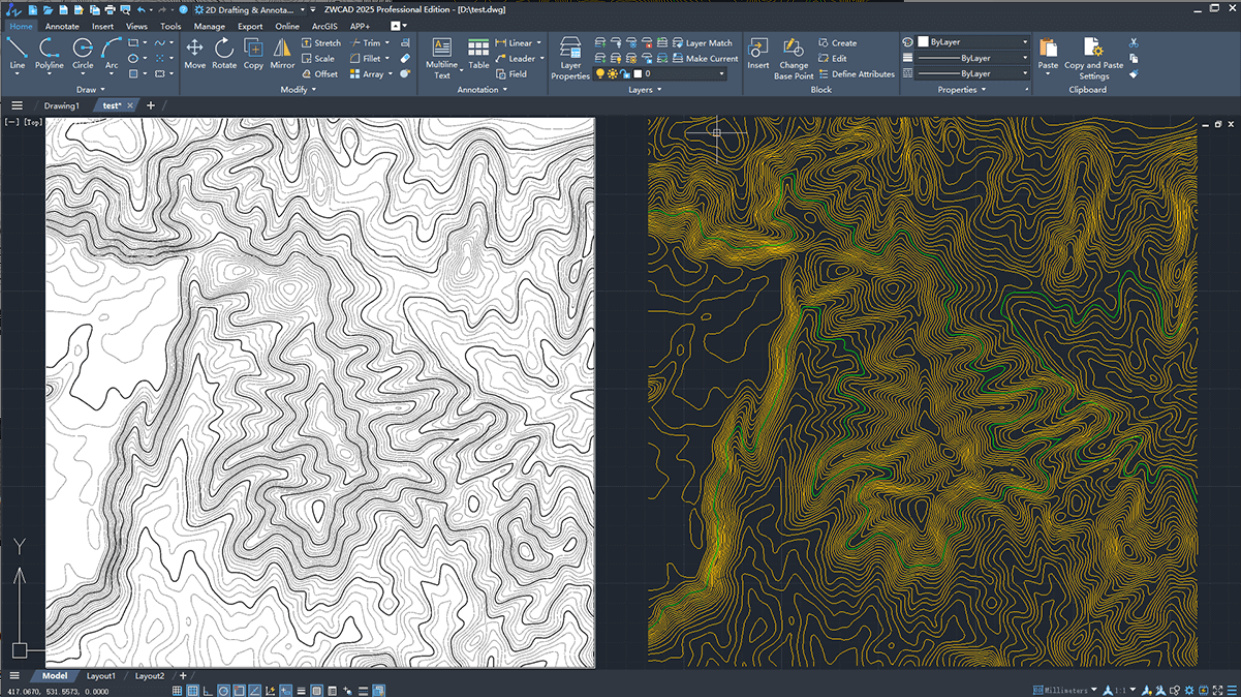
Task: Click the ByLayer color swatch
Action: click(x=923, y=43)
